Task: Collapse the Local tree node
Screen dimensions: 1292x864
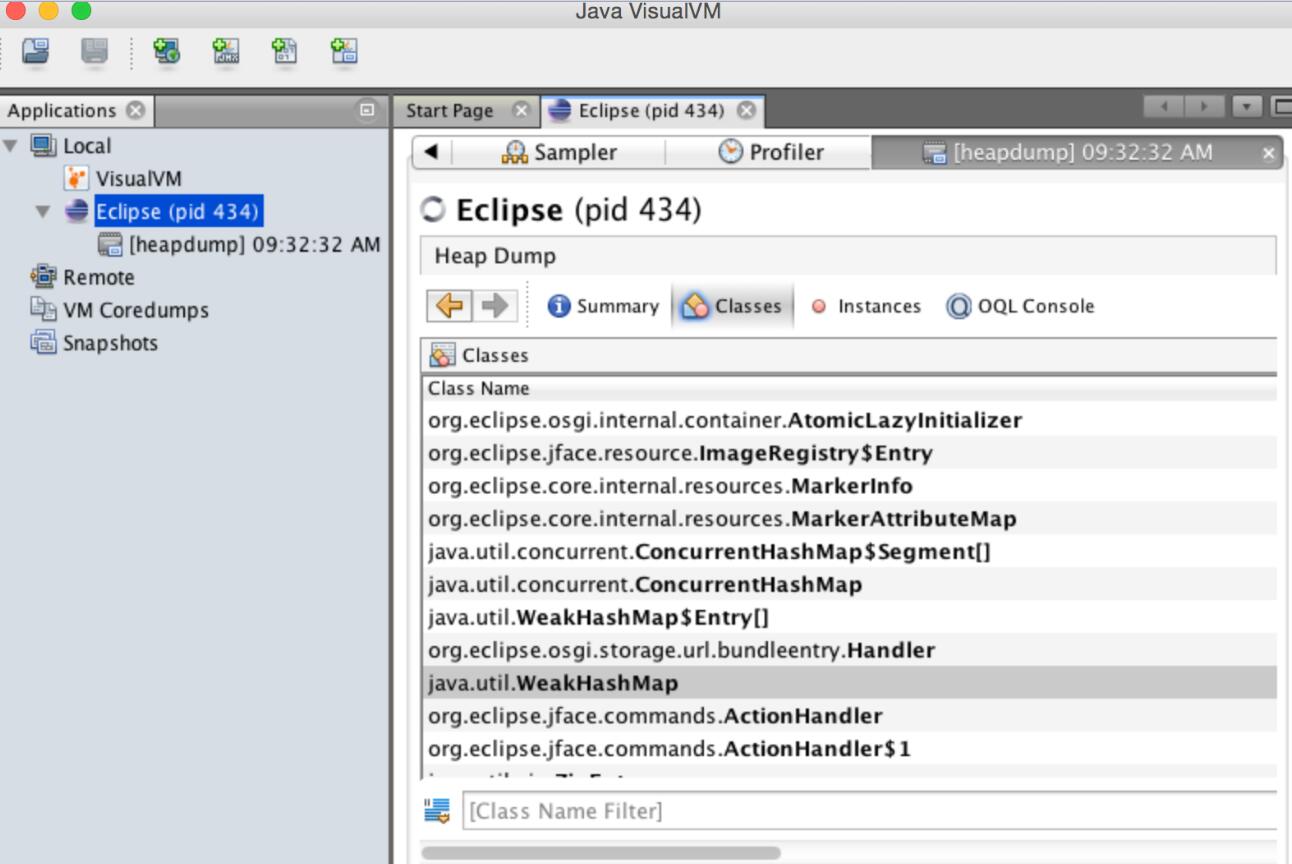Action: click(x=11, y=146)
